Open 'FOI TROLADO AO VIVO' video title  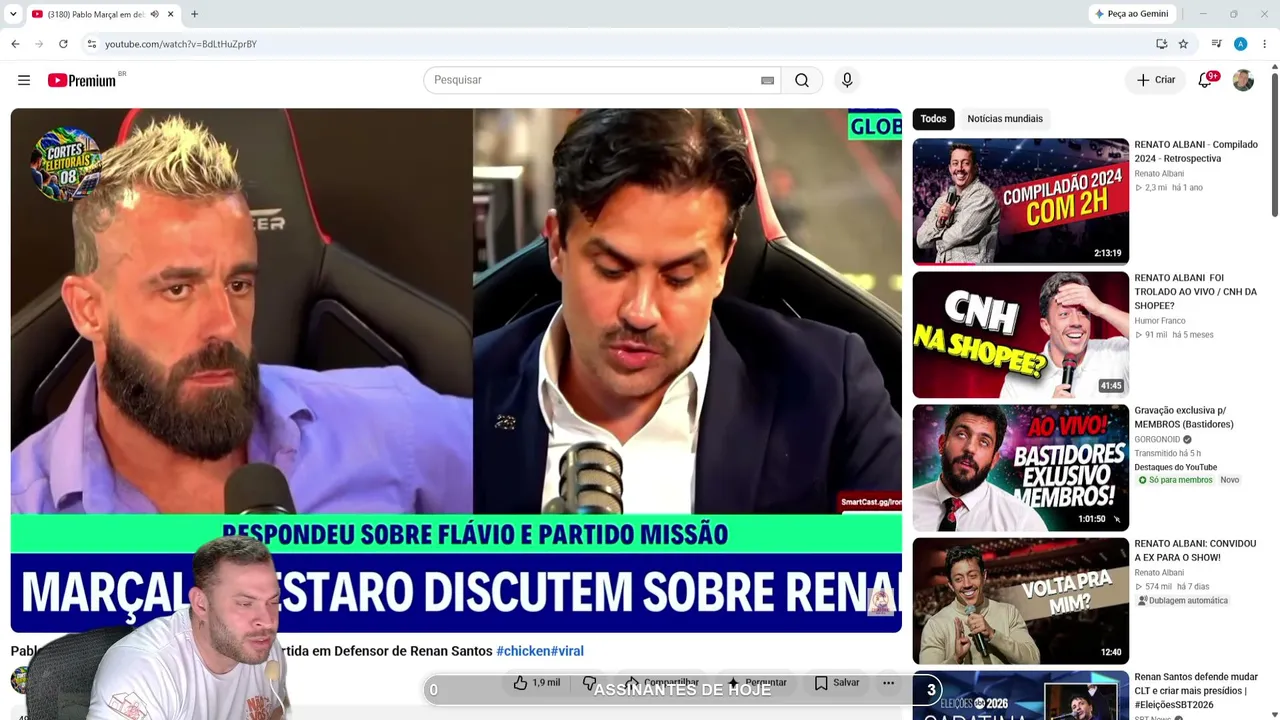[x=1196, y=292]
